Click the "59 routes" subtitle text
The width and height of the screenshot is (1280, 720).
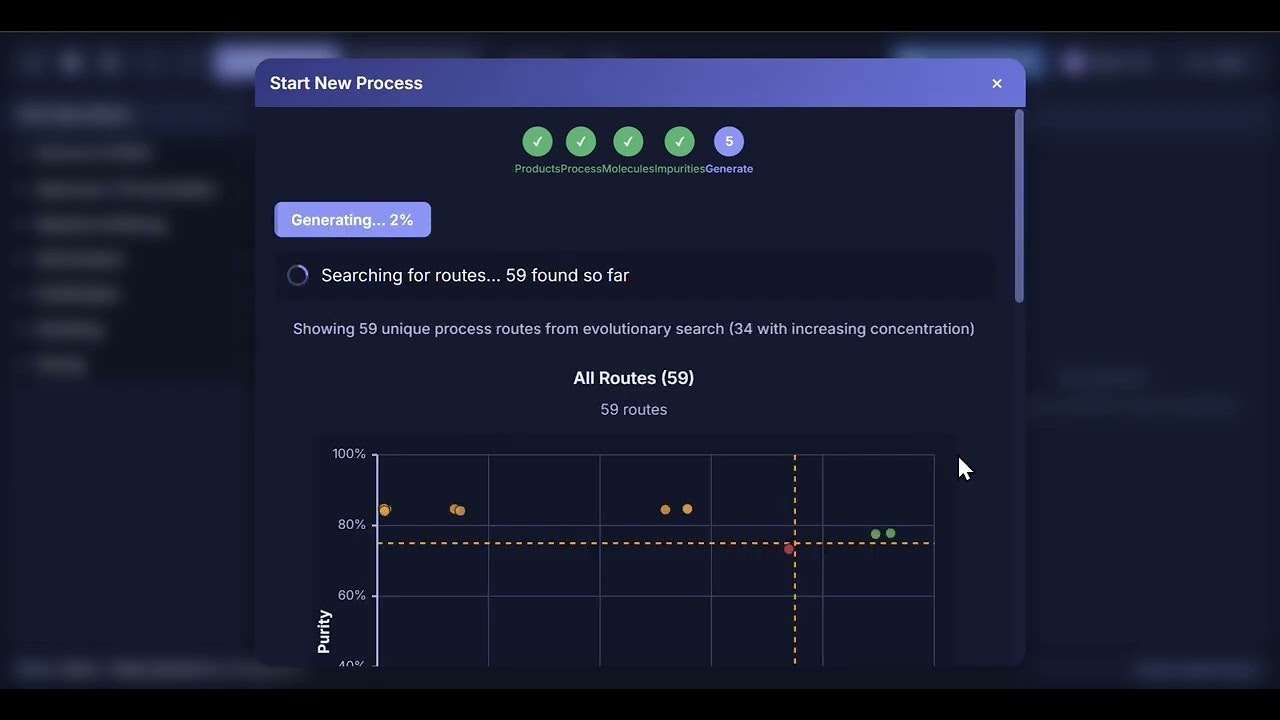[634, 409]
